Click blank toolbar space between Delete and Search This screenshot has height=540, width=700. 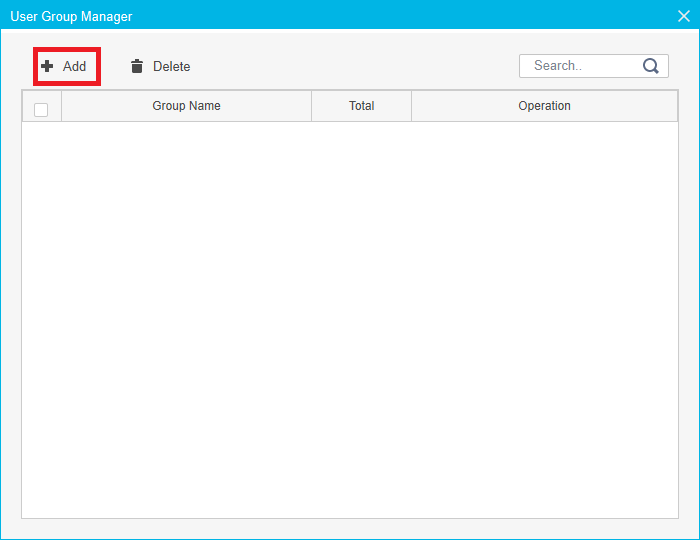[350, 66]
